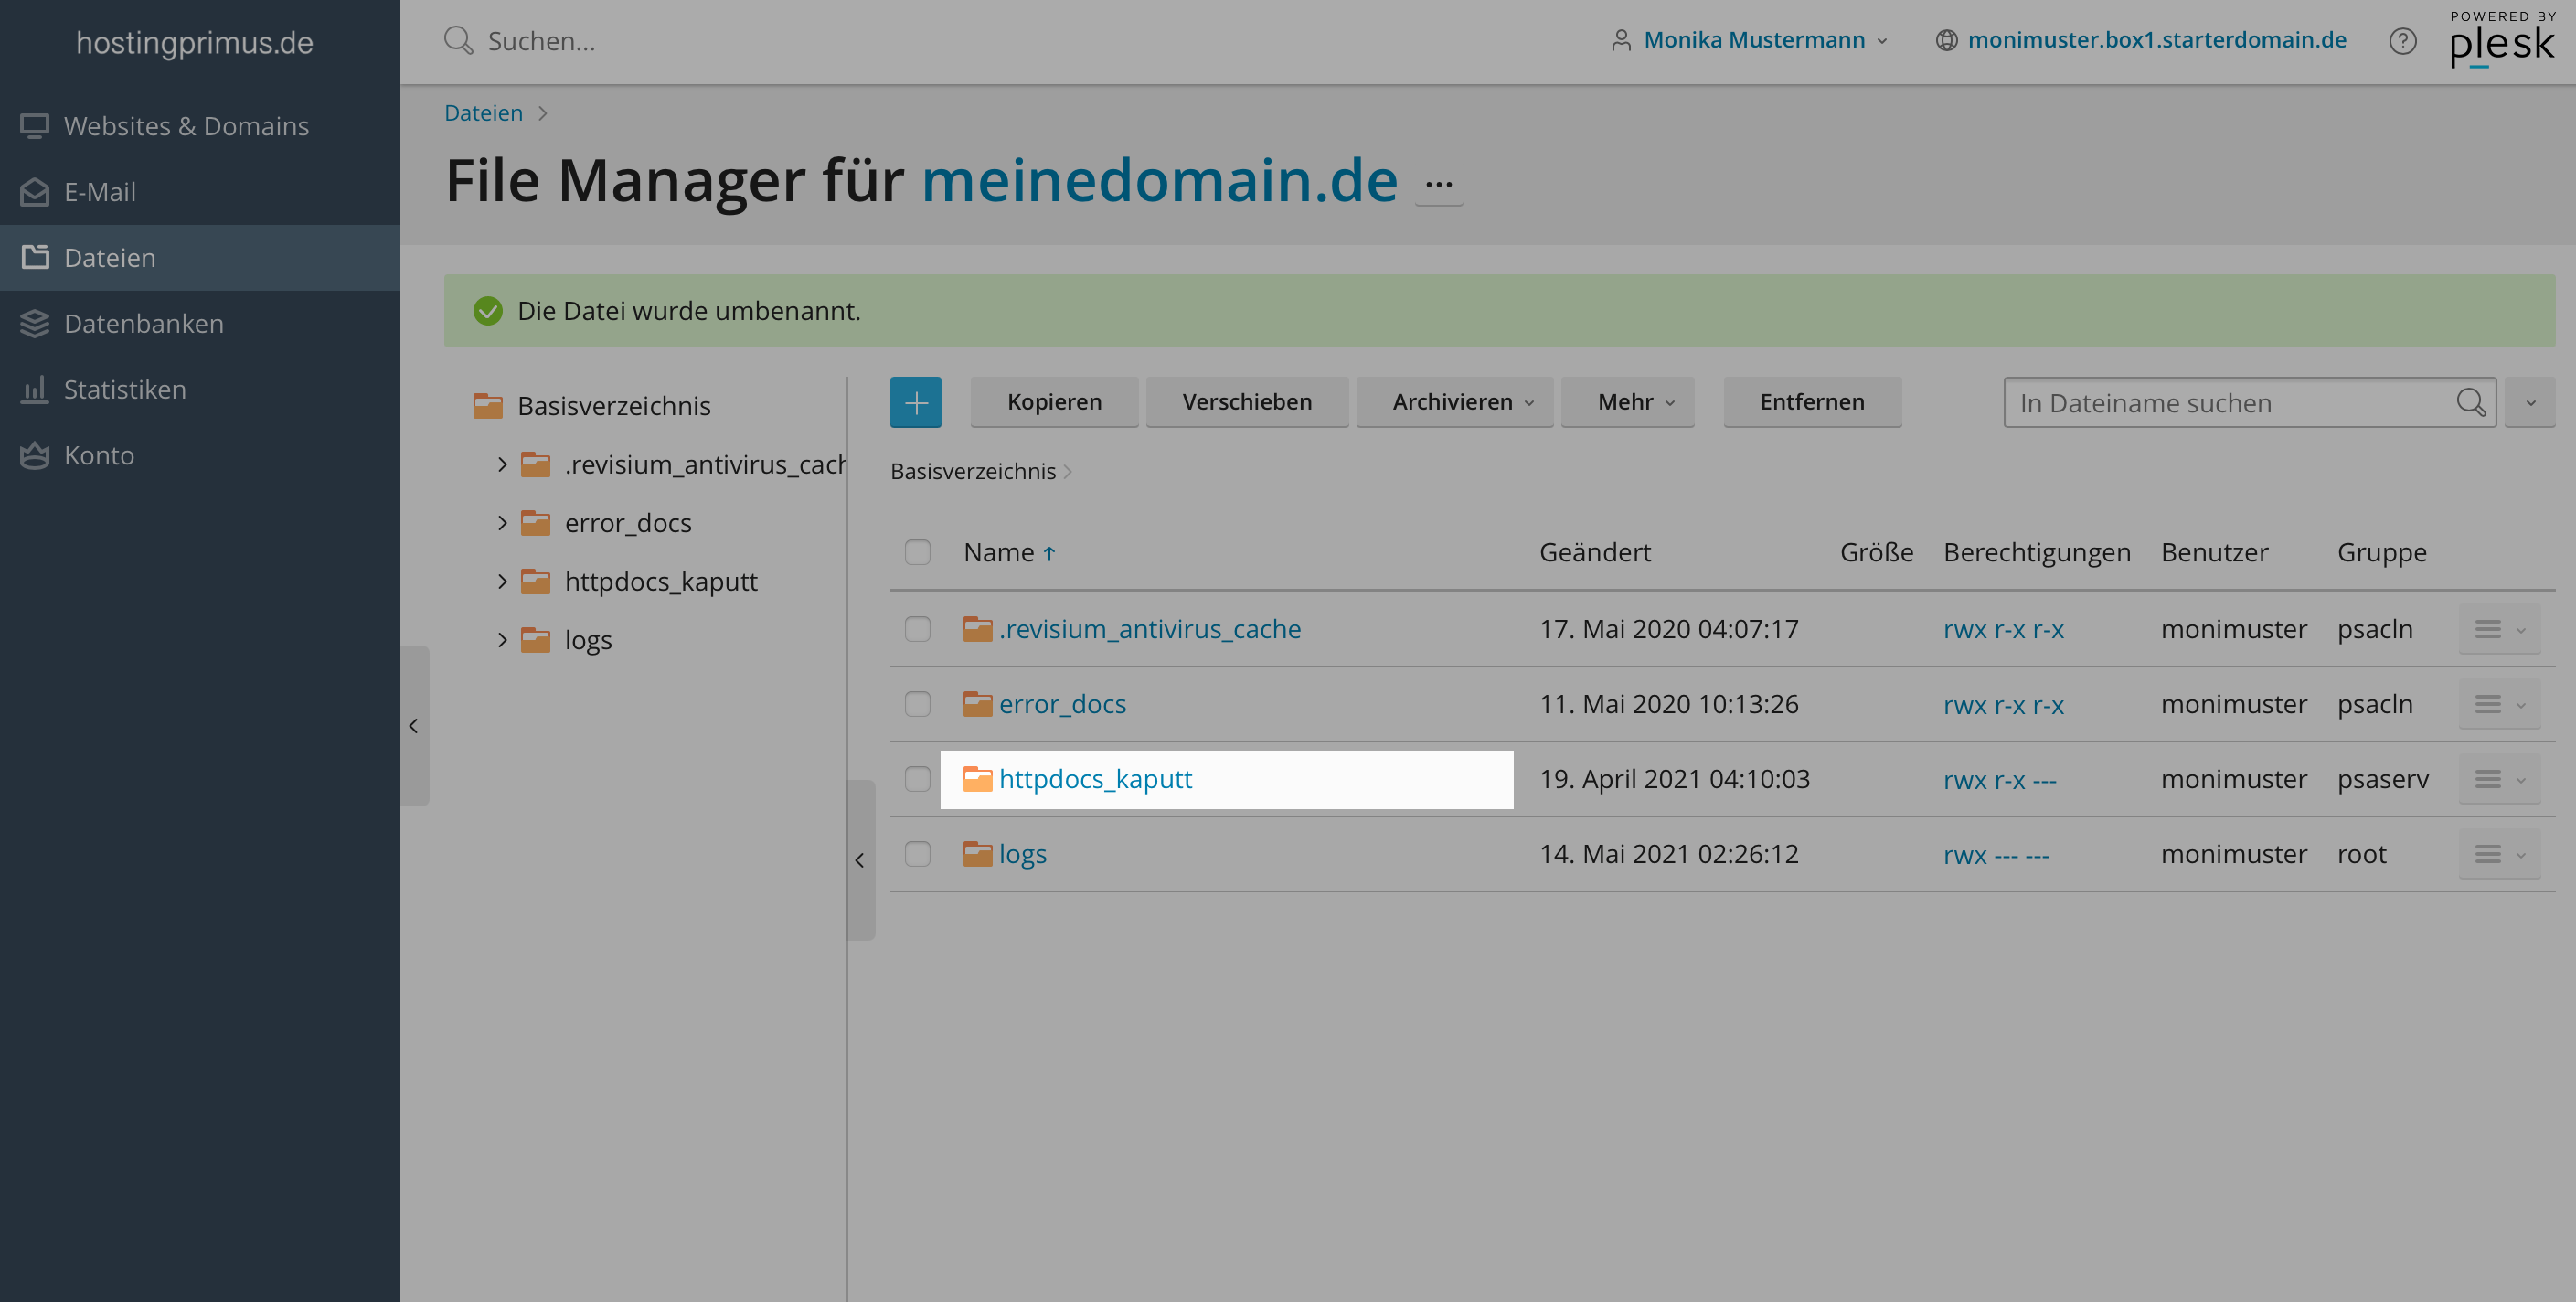Expand error_docs tree node
Screen dimensions: 2576x1302
click(502, 523)
